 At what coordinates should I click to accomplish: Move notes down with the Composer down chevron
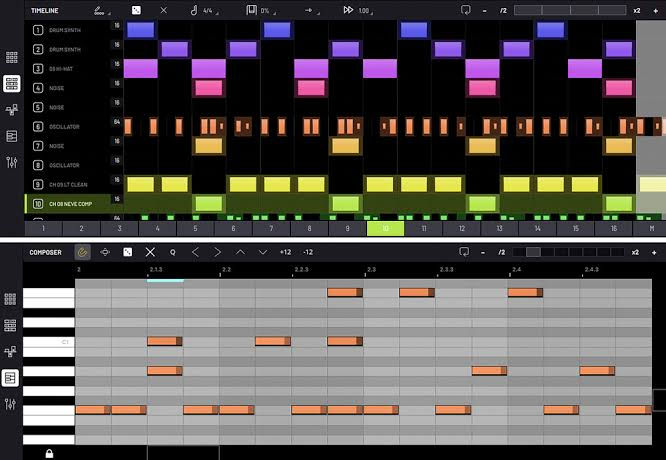[x=263, y=252]
